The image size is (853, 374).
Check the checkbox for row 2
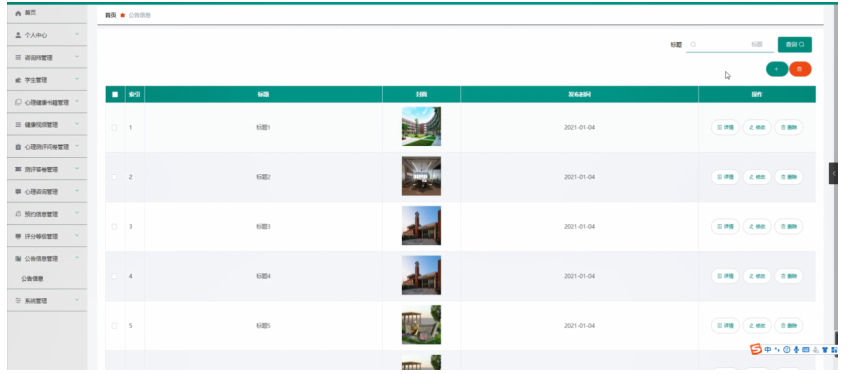[x=114, y=177]
